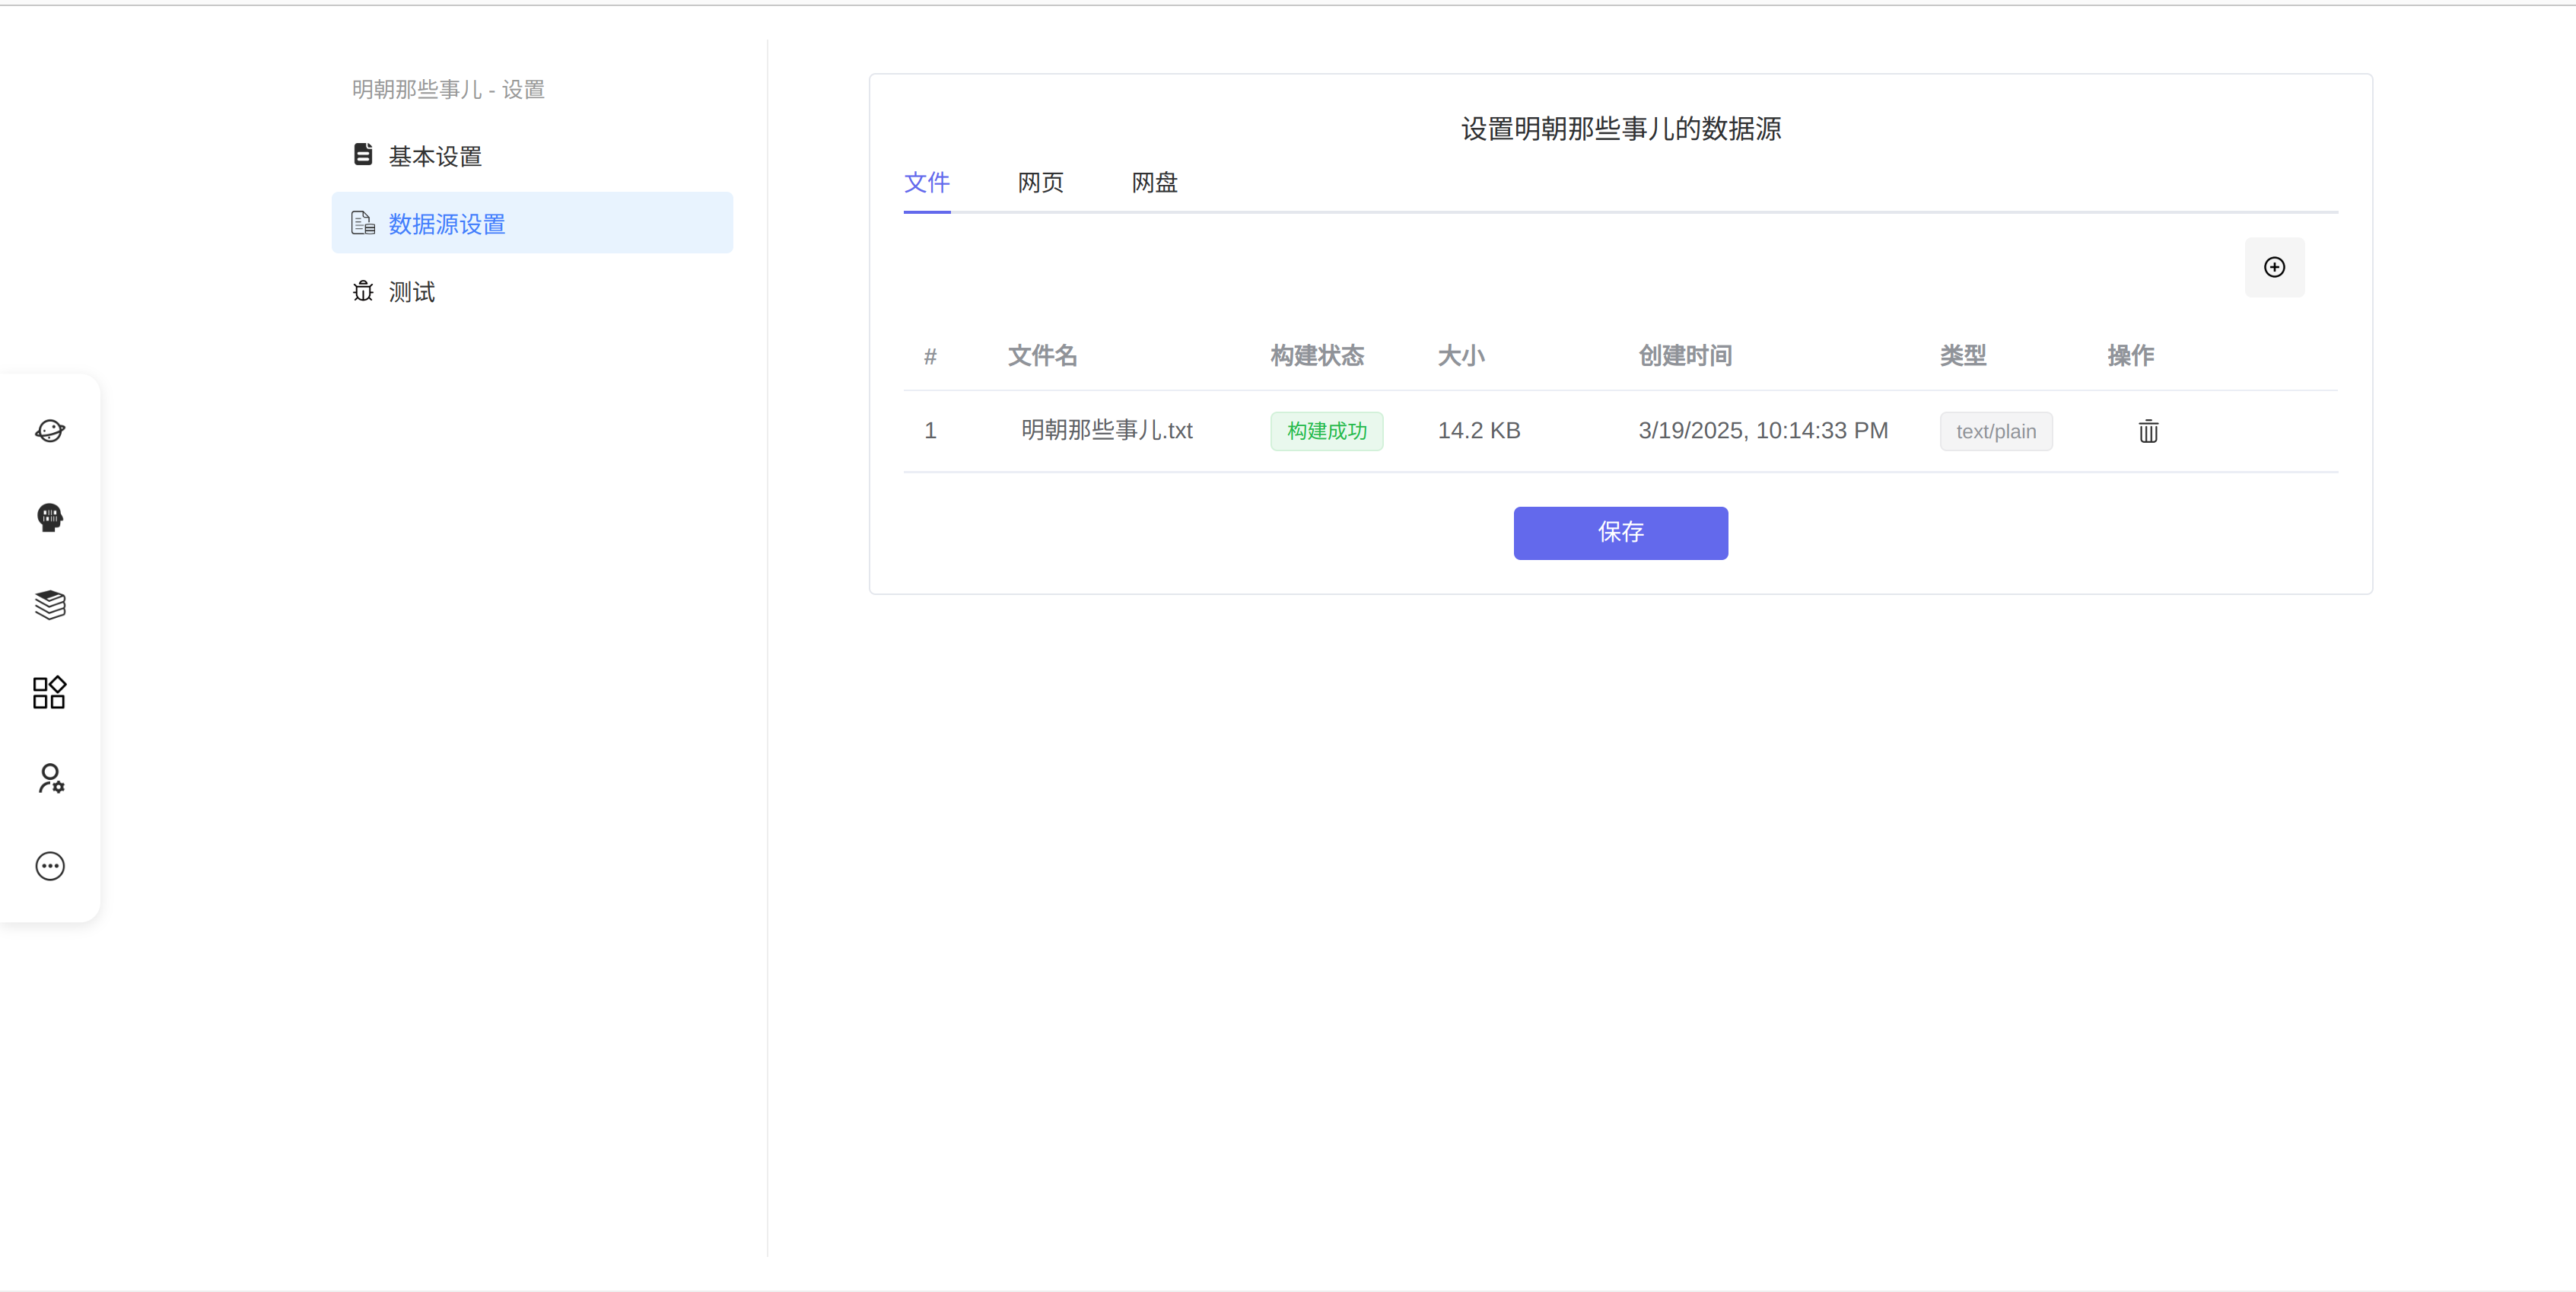Click the add file plus button
The width and height of the screenshot is (2576, 1292).
coord(2274,267)
